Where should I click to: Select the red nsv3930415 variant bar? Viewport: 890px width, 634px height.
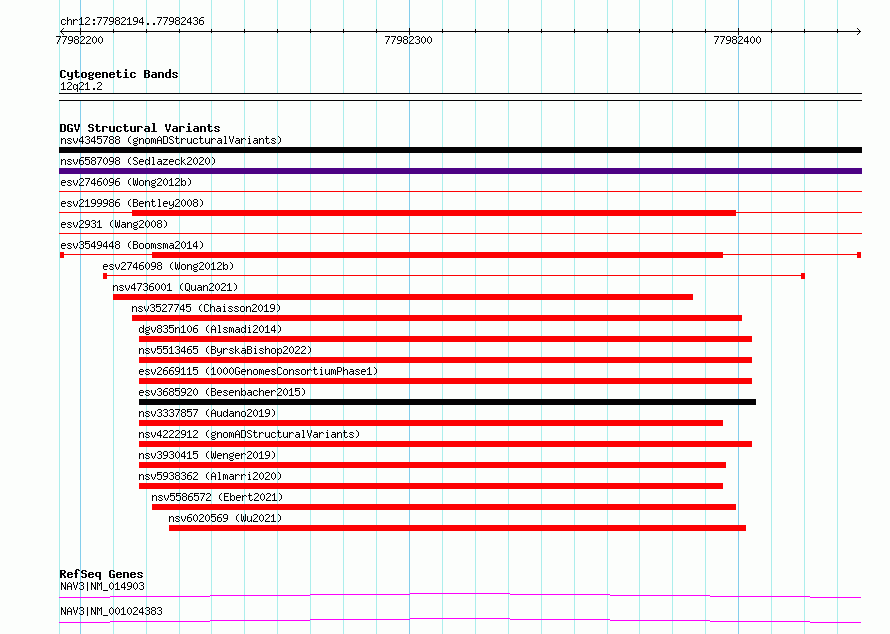pyautogui.click(x=432, y=465)
